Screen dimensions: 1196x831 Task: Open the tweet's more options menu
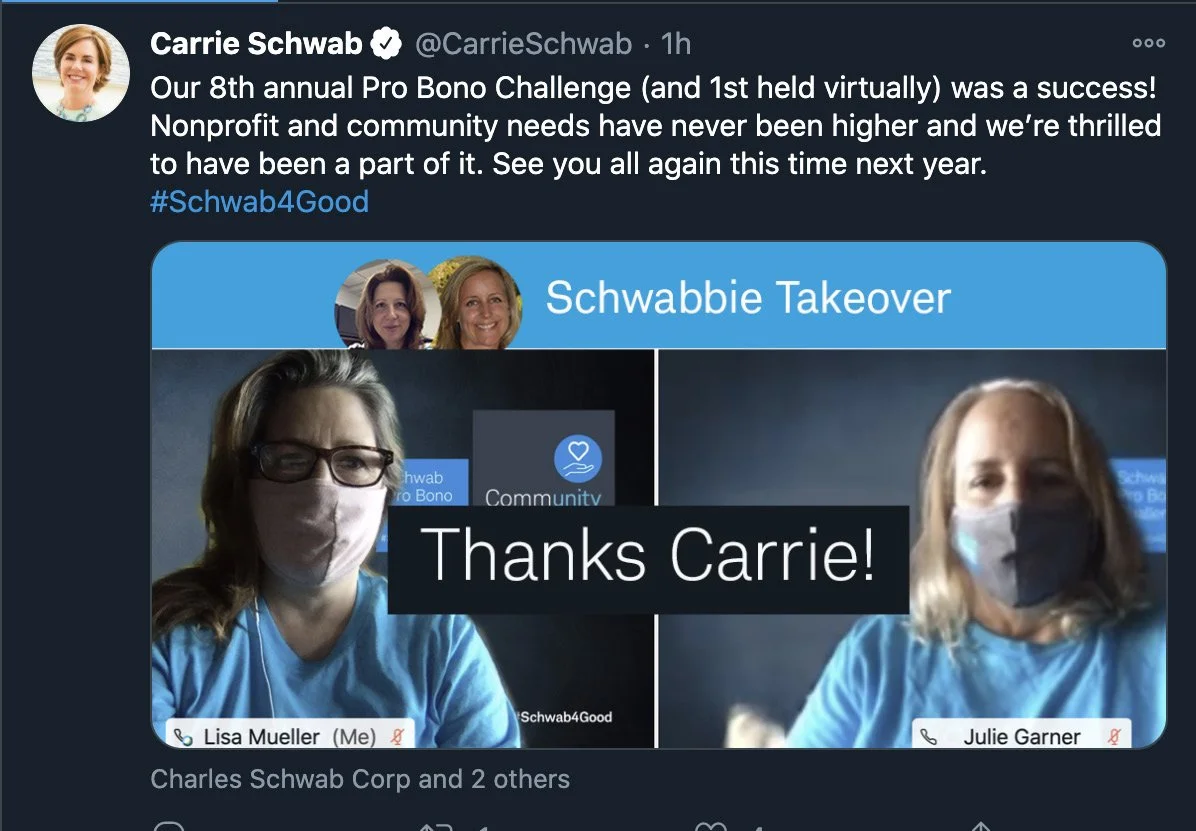click(x=1148, y=43)
